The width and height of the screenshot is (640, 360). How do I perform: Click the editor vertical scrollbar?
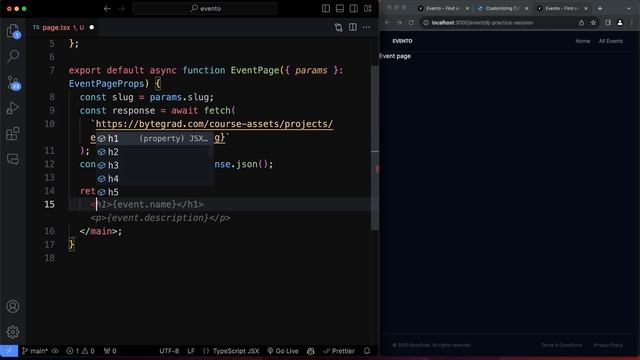[375, 147]
